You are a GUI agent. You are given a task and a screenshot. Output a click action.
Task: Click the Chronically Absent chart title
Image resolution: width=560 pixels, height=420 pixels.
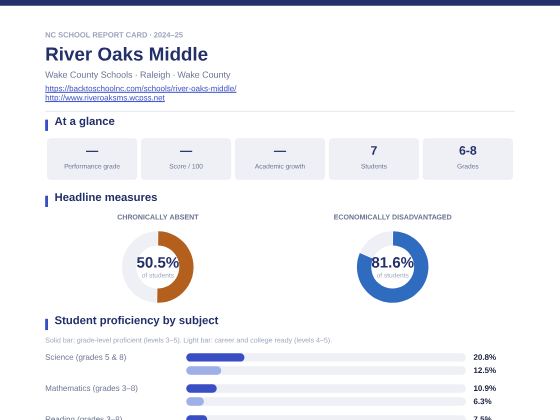[x=158, y=217]
